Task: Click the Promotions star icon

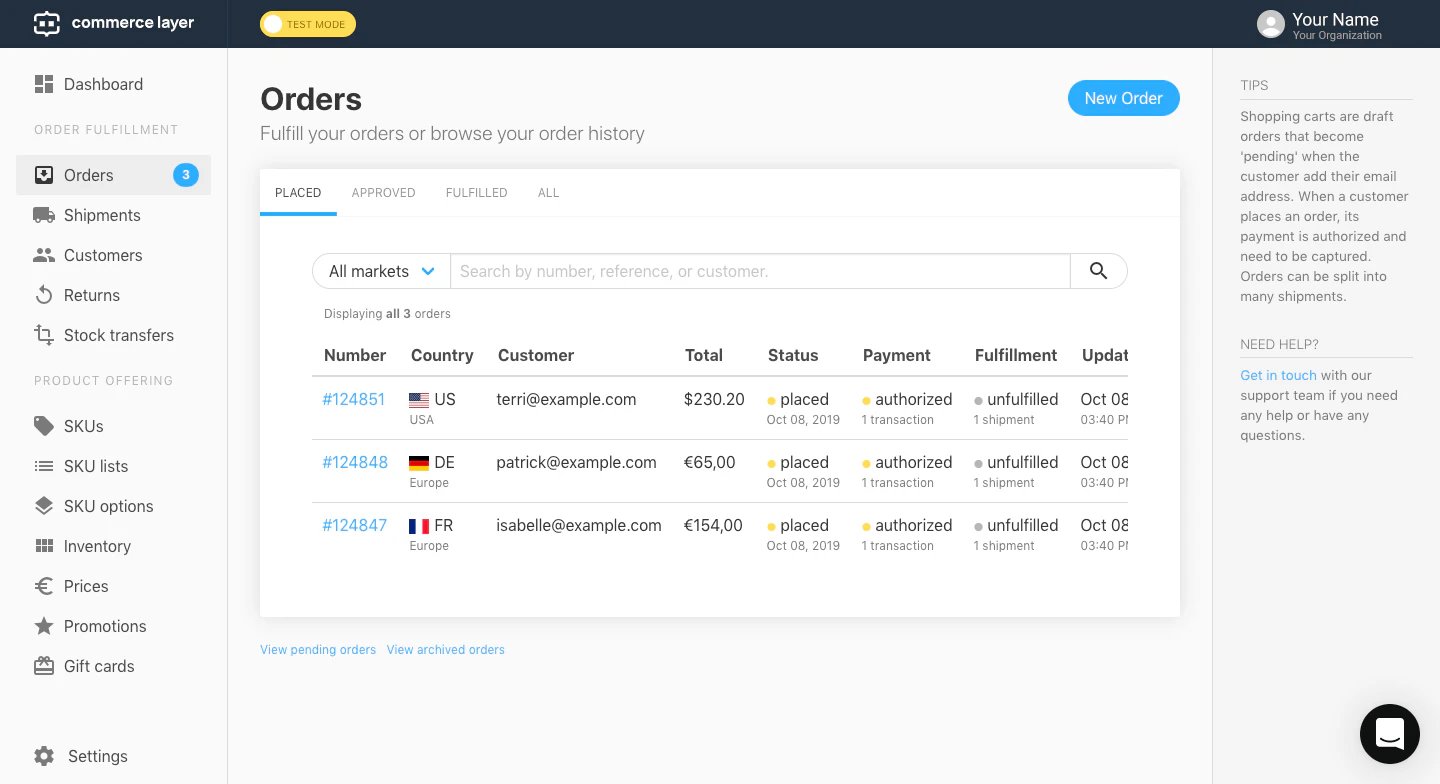Action: [44, 626]
